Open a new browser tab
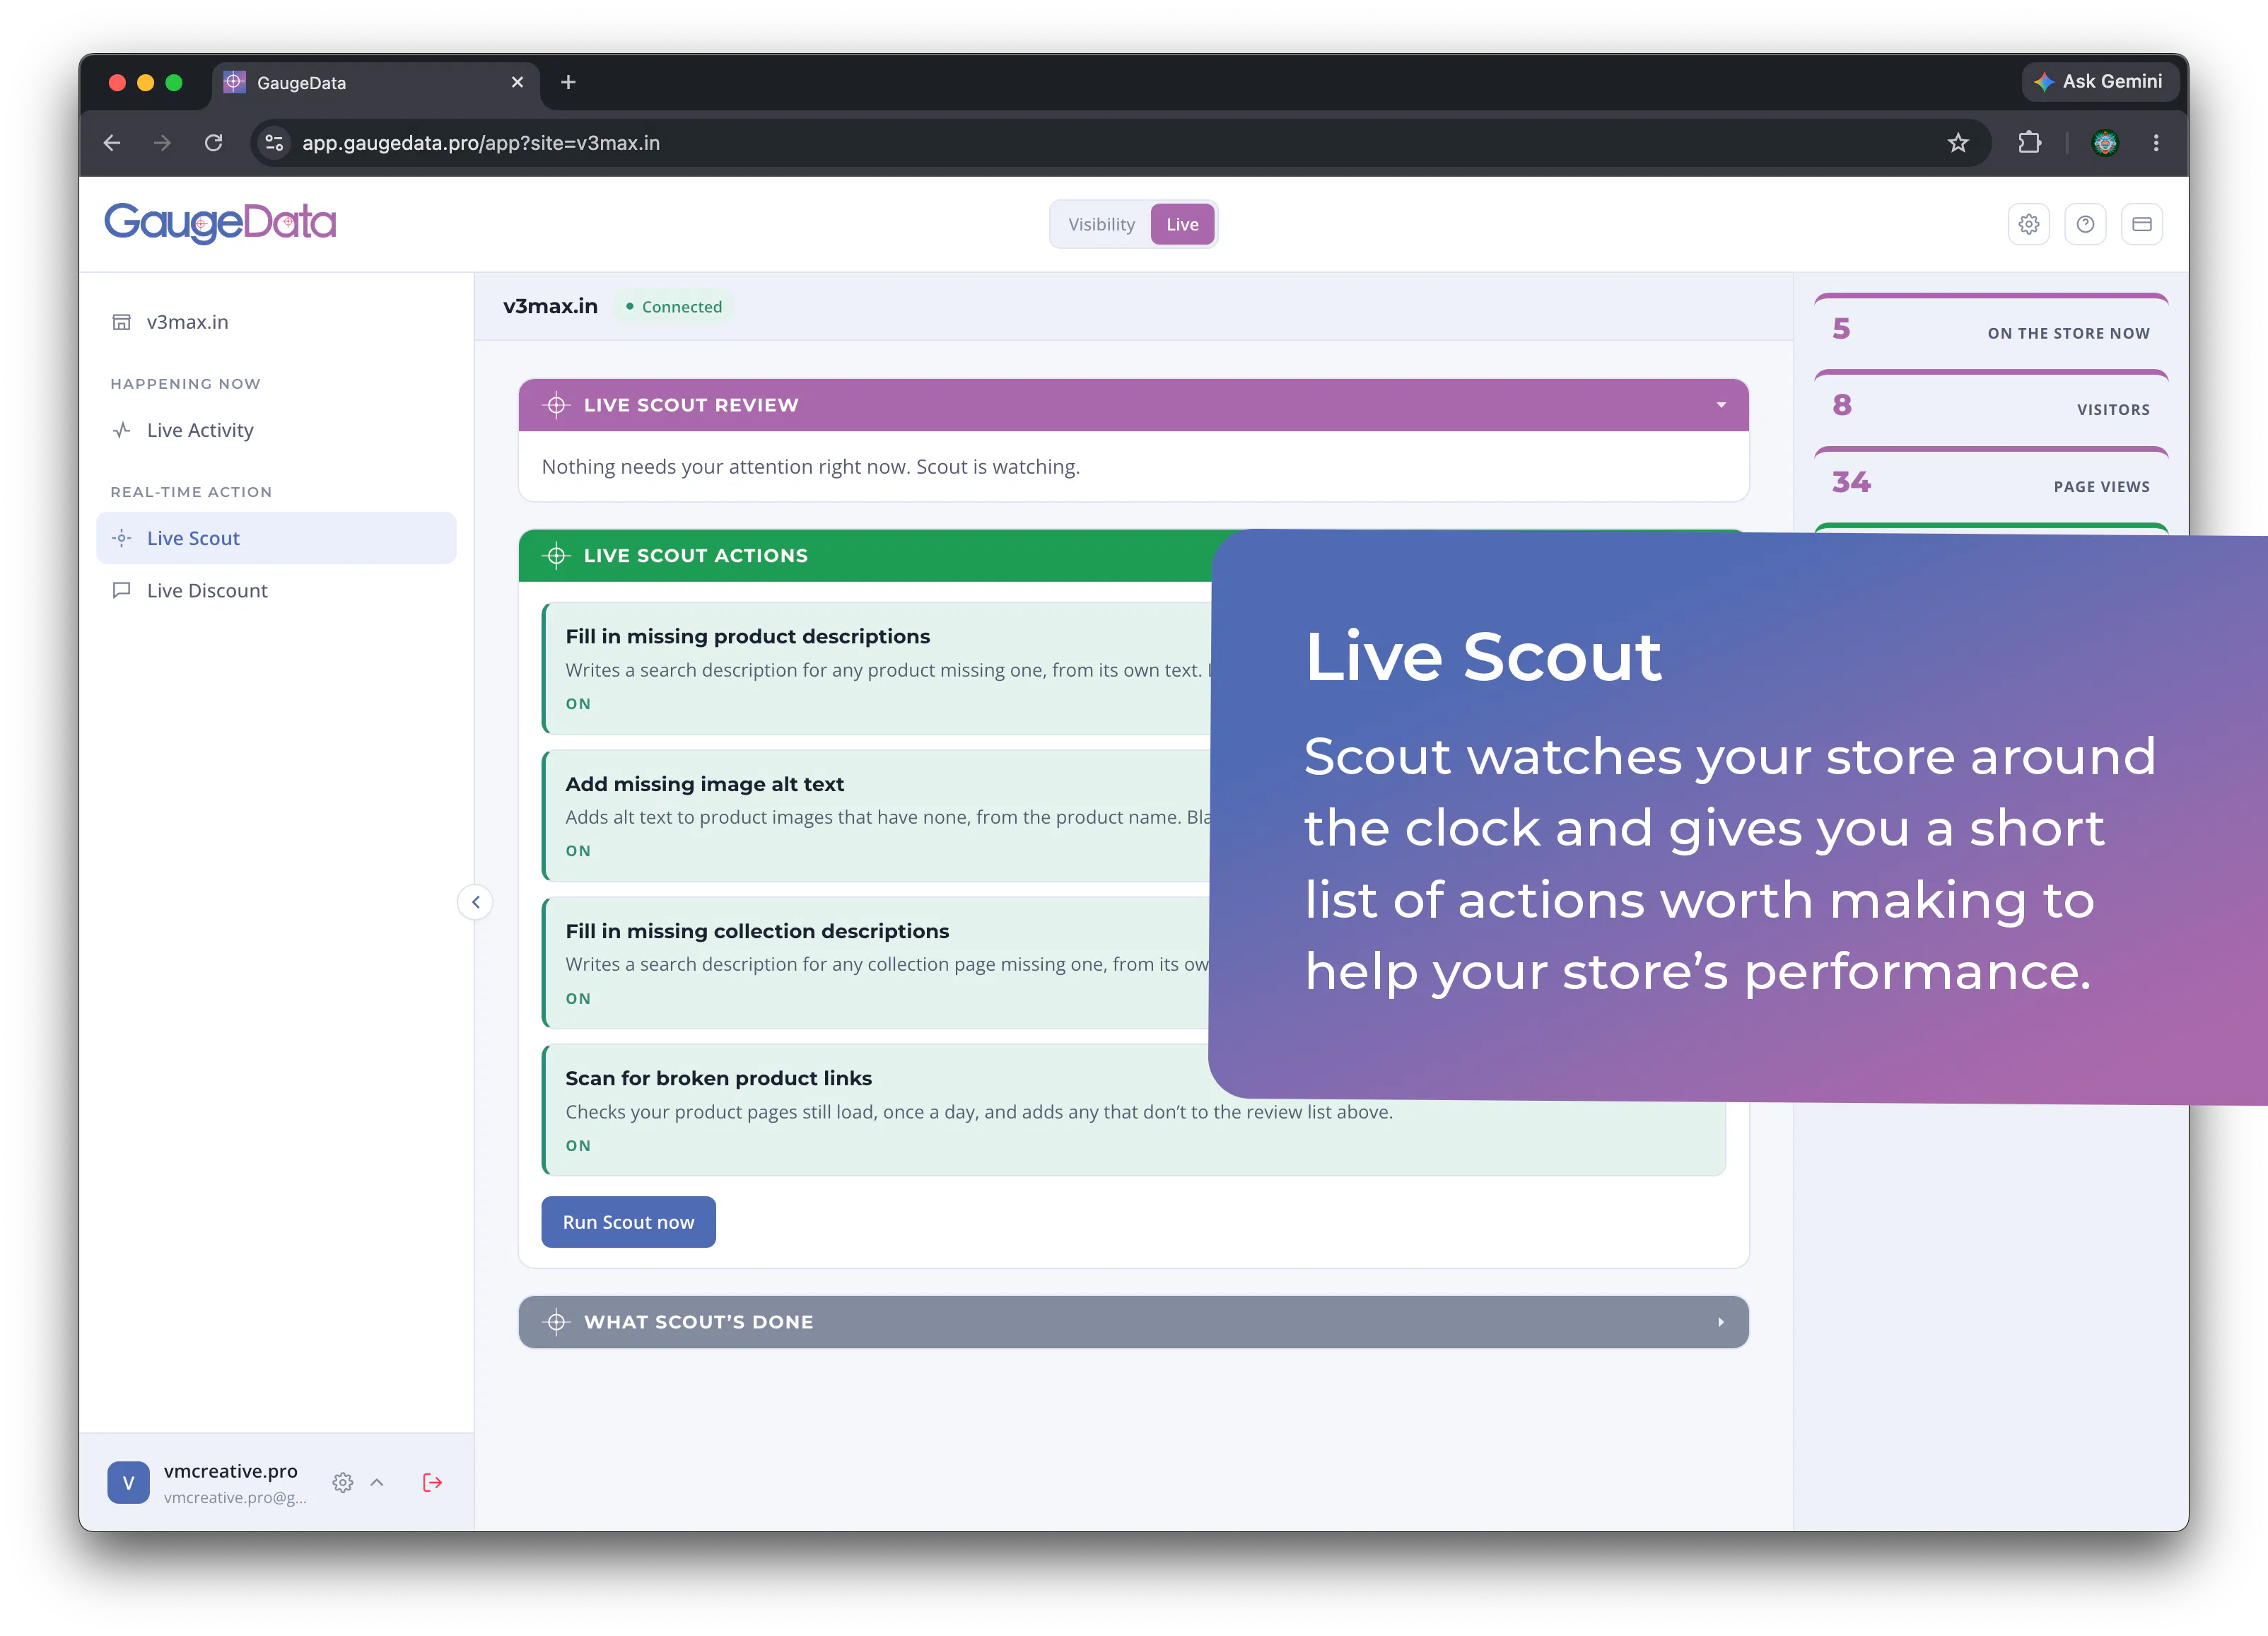The image size is (2268, 1636). coord(568,82)
